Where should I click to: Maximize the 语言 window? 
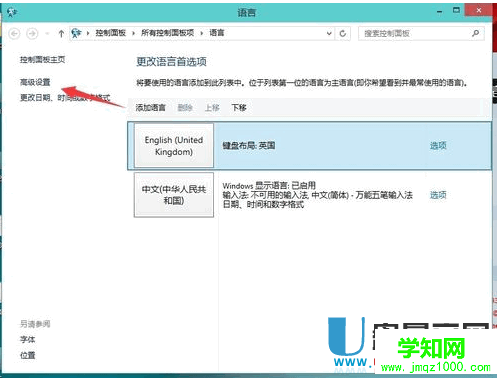tap(456, 11)
